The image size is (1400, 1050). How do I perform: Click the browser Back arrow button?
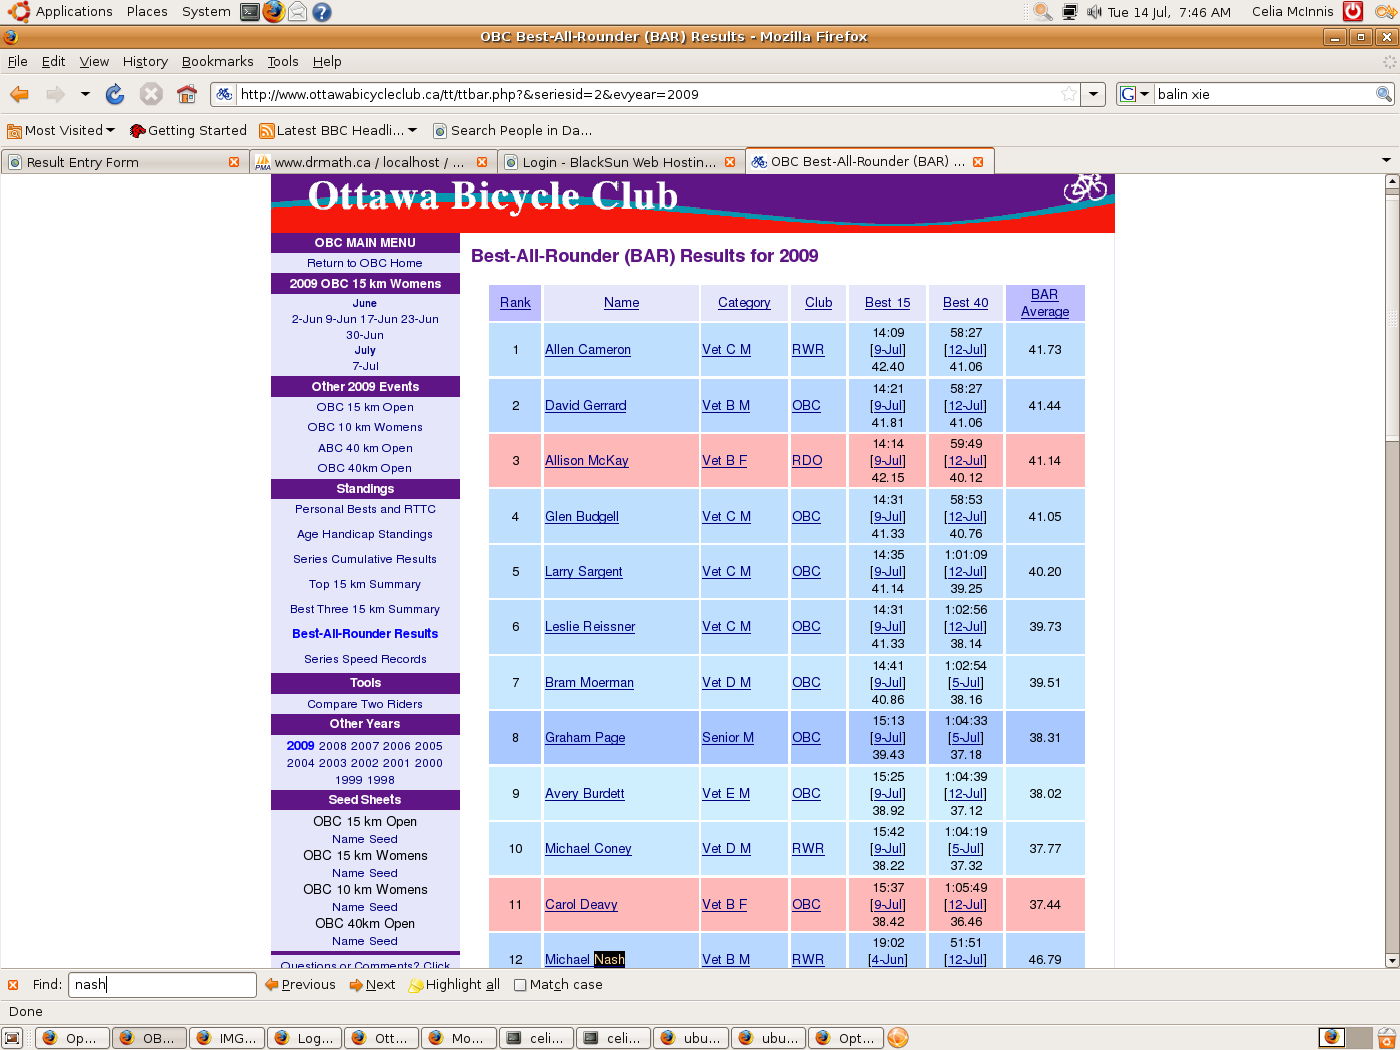pos(19,94)
